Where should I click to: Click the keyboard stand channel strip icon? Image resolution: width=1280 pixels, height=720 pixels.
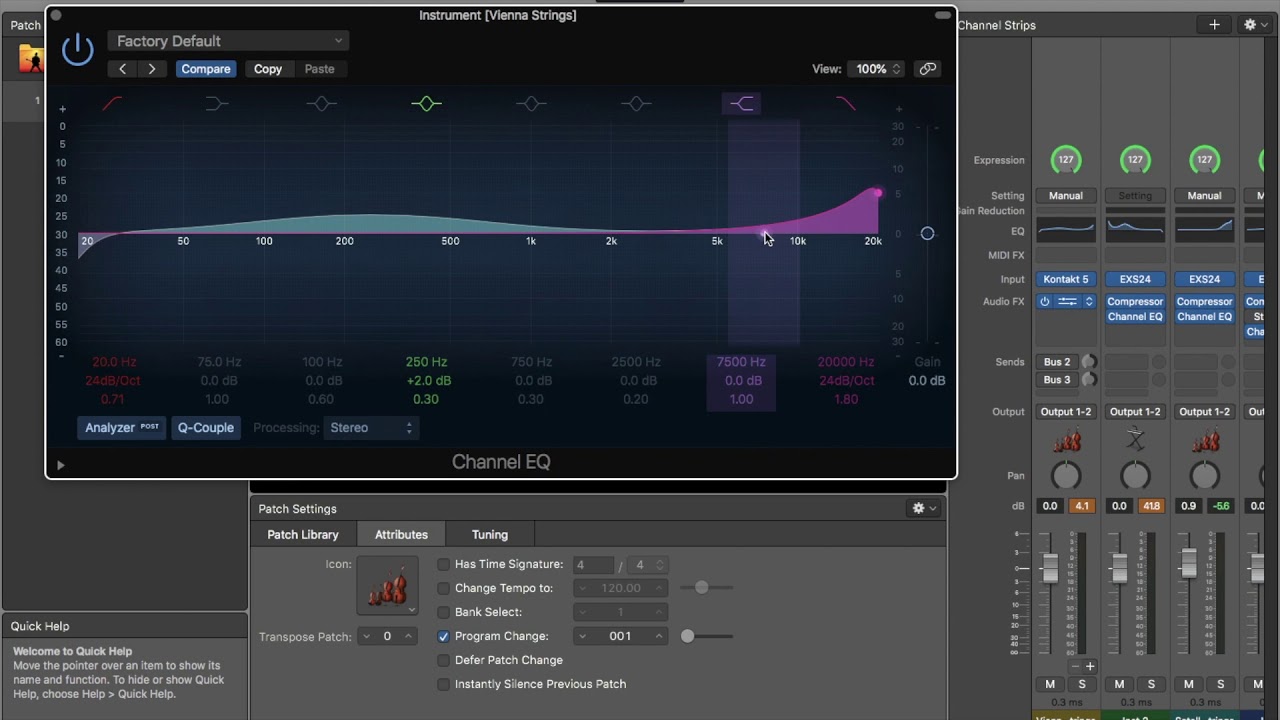pos(1135,441)
